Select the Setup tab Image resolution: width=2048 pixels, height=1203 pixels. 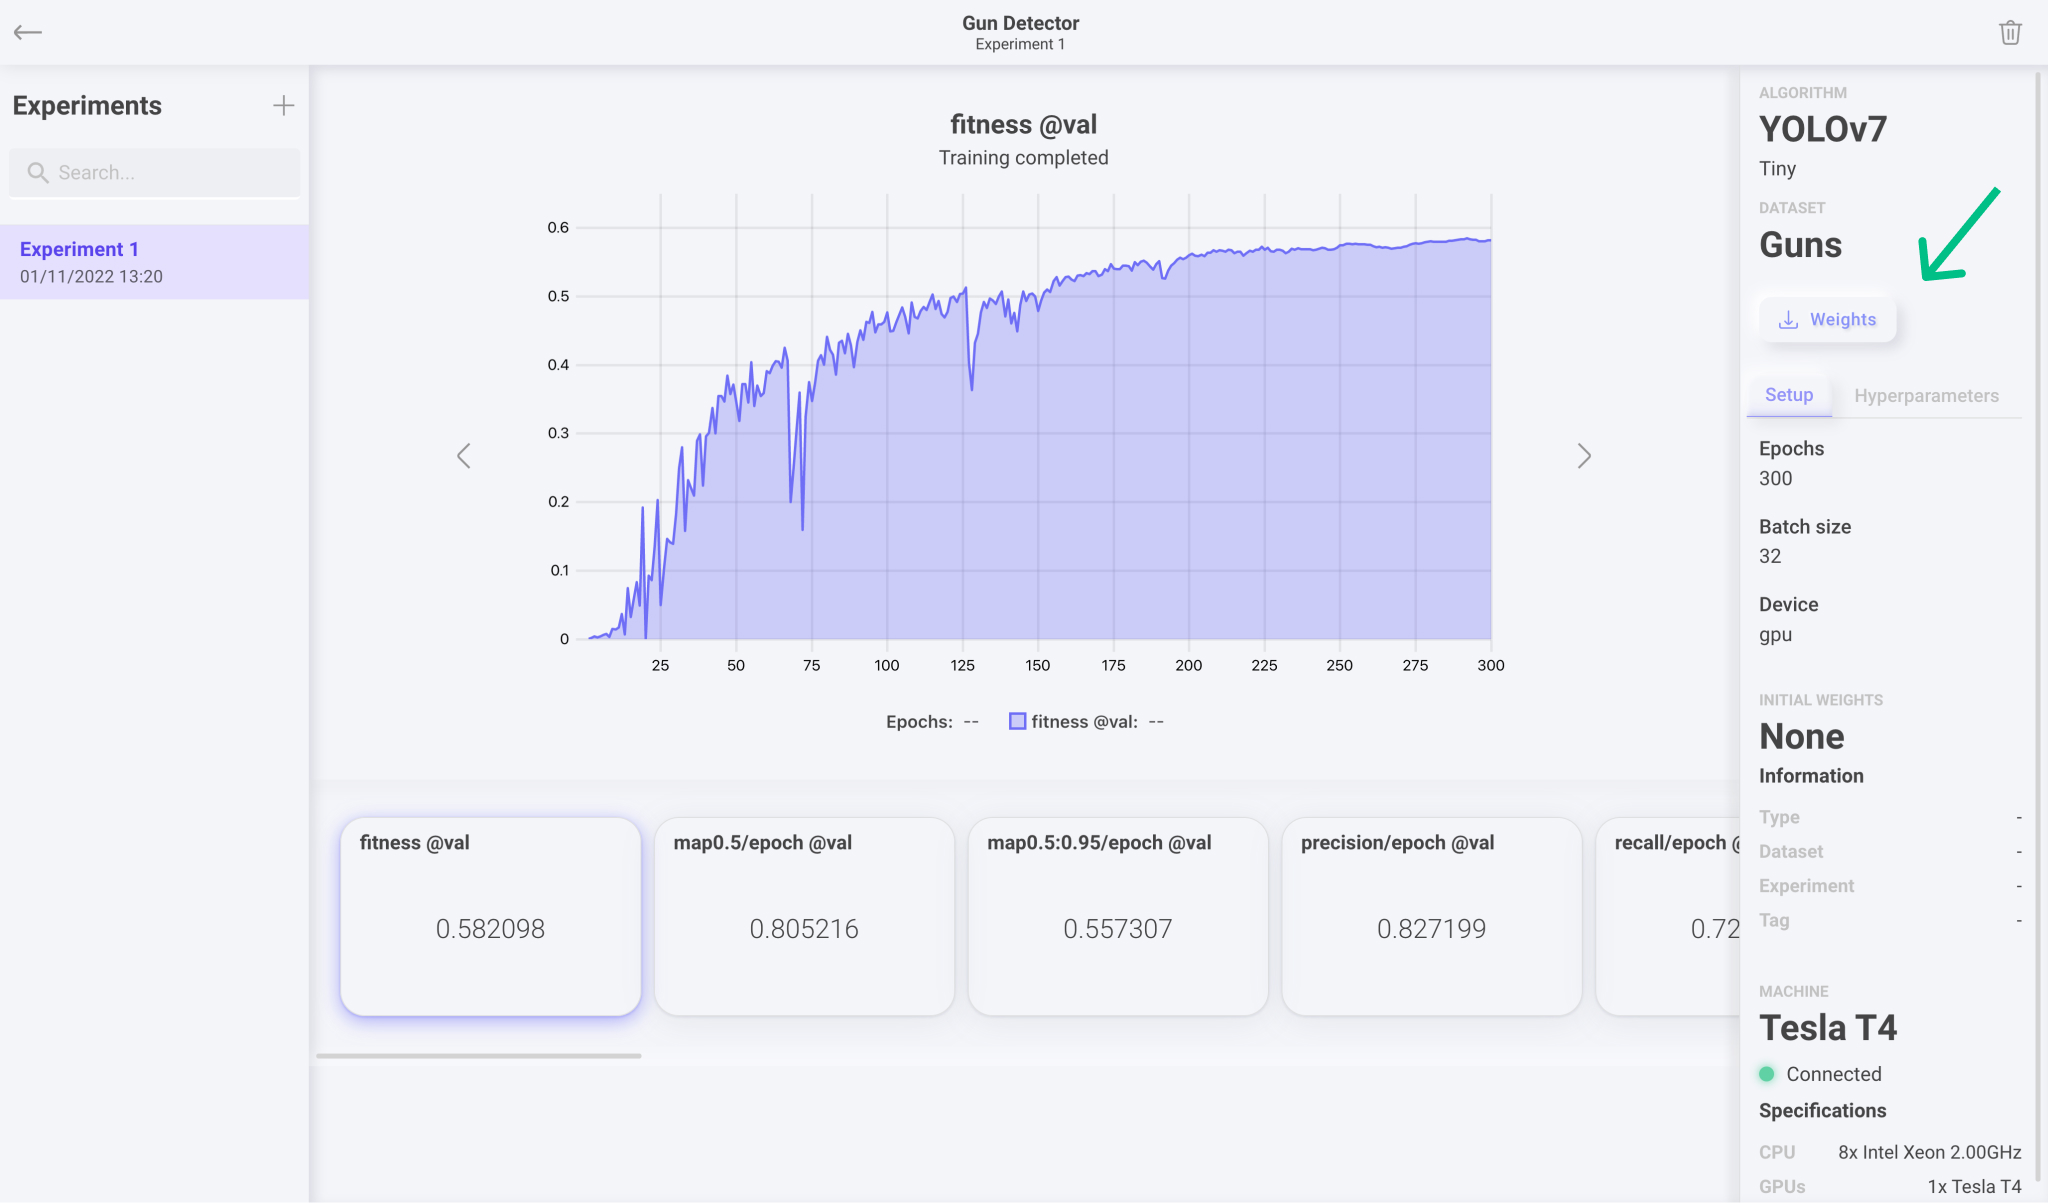click(1788, 395)
